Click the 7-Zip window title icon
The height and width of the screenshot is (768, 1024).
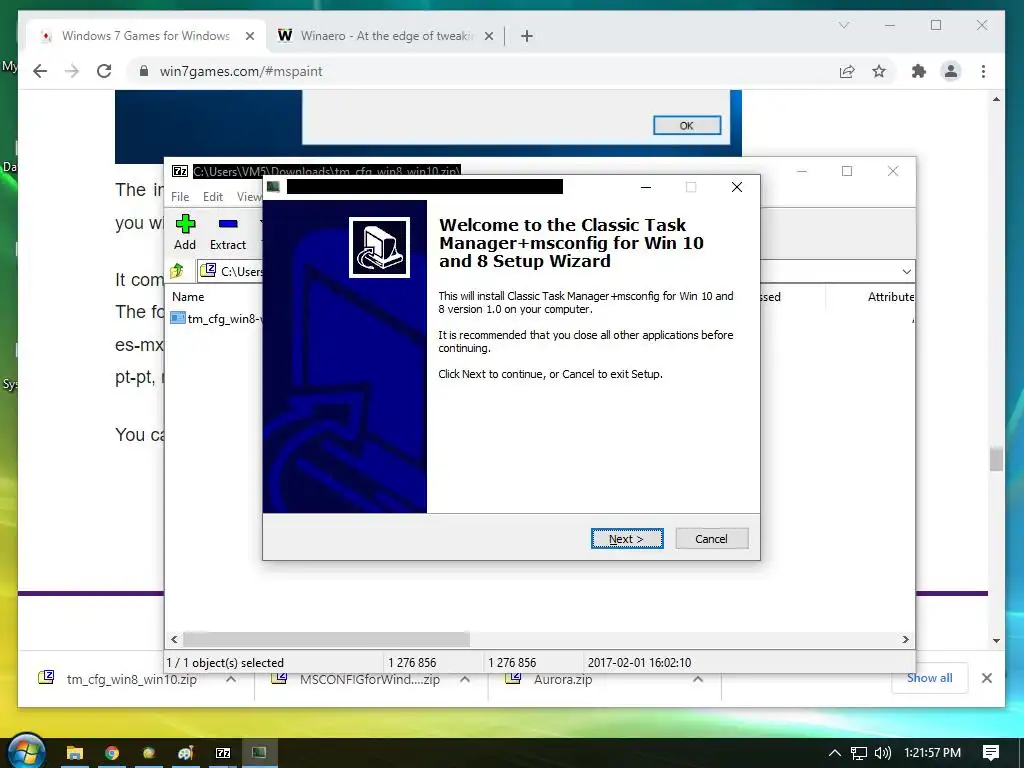180,171
